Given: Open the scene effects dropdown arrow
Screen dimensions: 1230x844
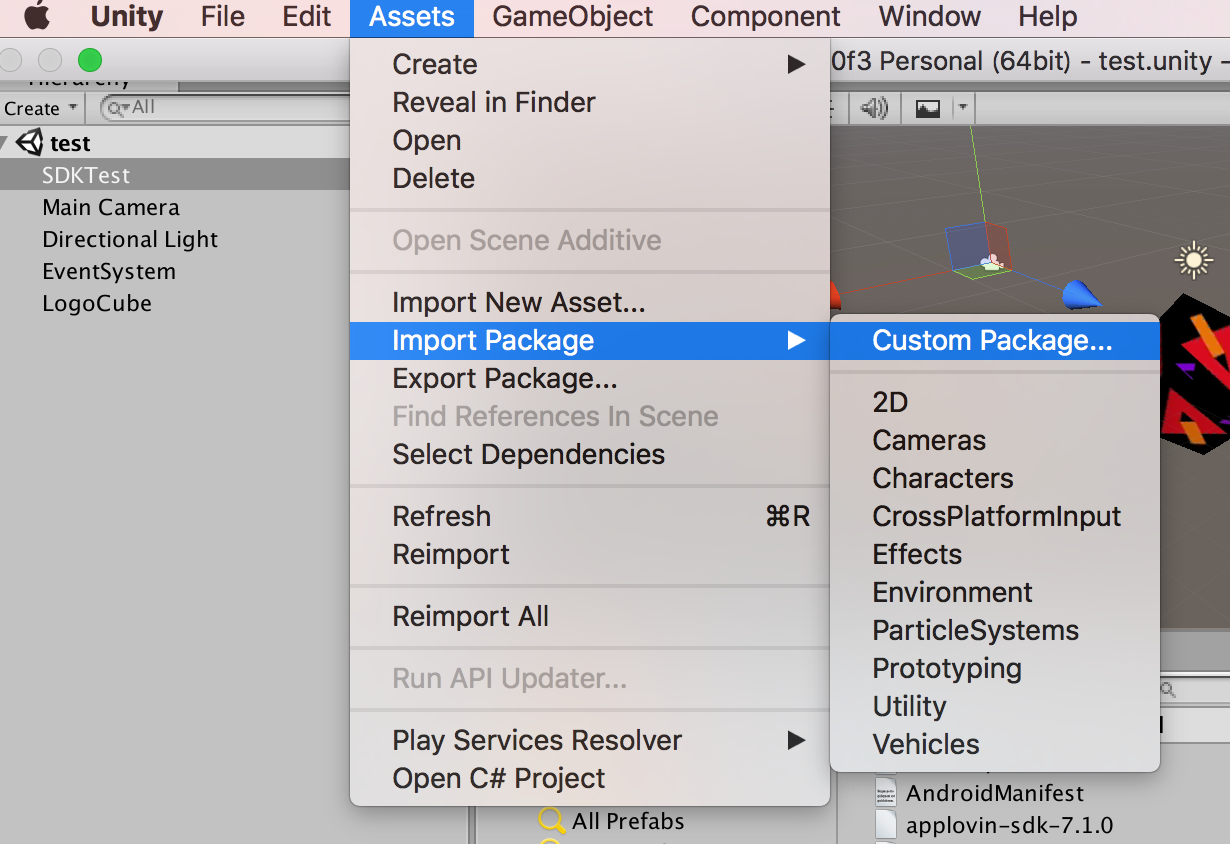Looking at the screenshot, I should click(x=962, y=108).
